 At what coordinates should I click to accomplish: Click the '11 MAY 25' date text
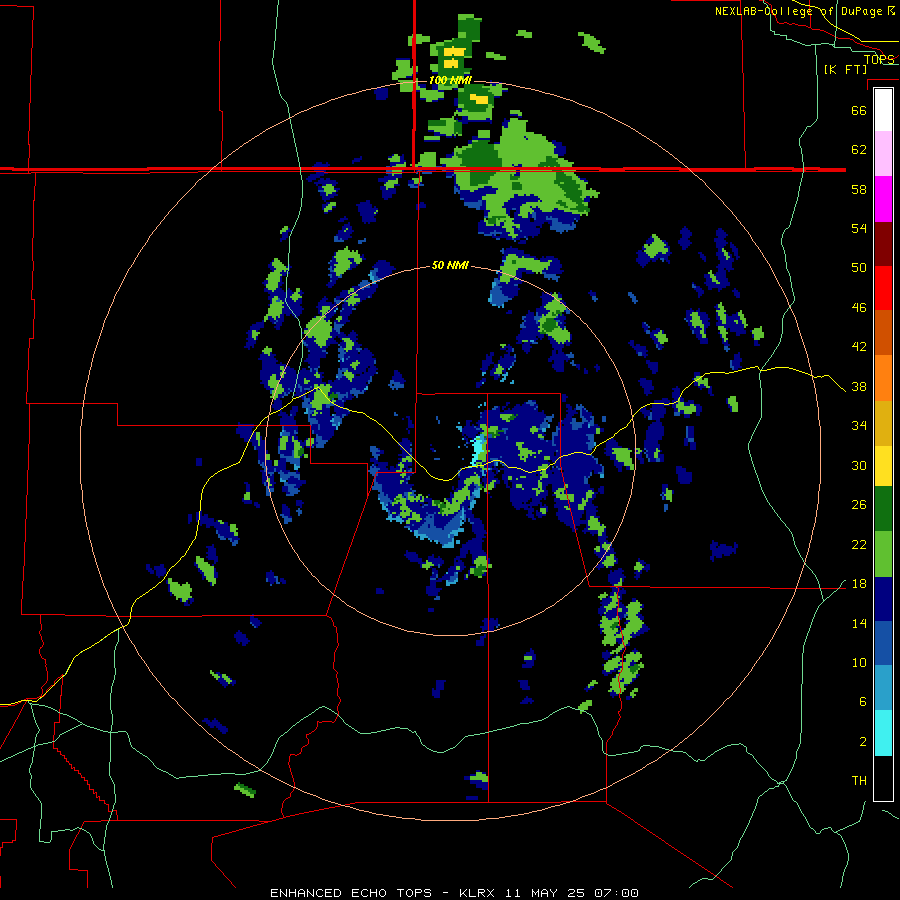click(545, 893)
